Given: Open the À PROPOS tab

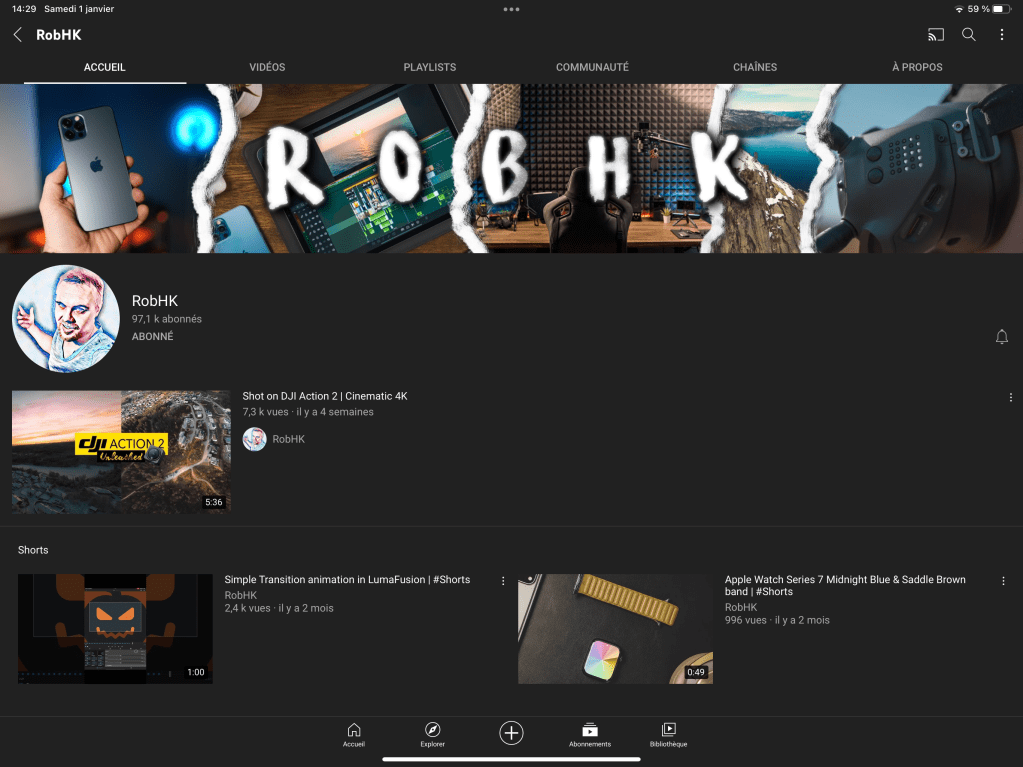Looking at the screenshot, I should [917, 67].
